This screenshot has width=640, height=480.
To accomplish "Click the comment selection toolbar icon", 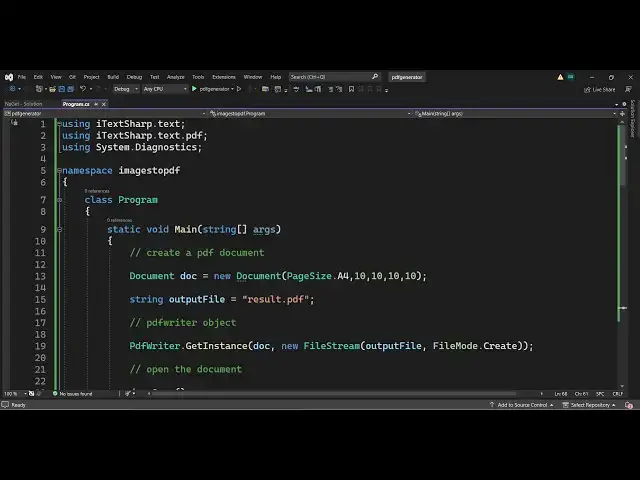I will click(331, 89).
